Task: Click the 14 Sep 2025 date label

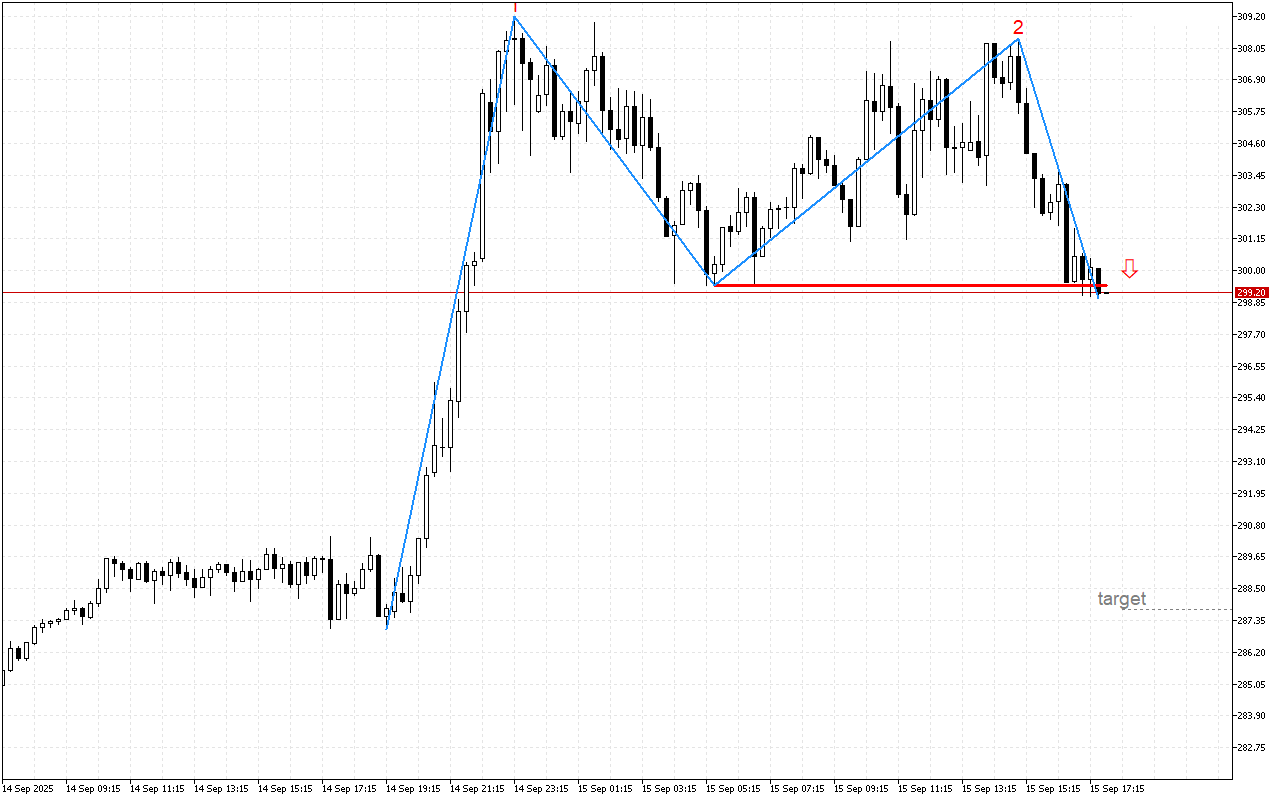Action: click(x=31, y=788)
